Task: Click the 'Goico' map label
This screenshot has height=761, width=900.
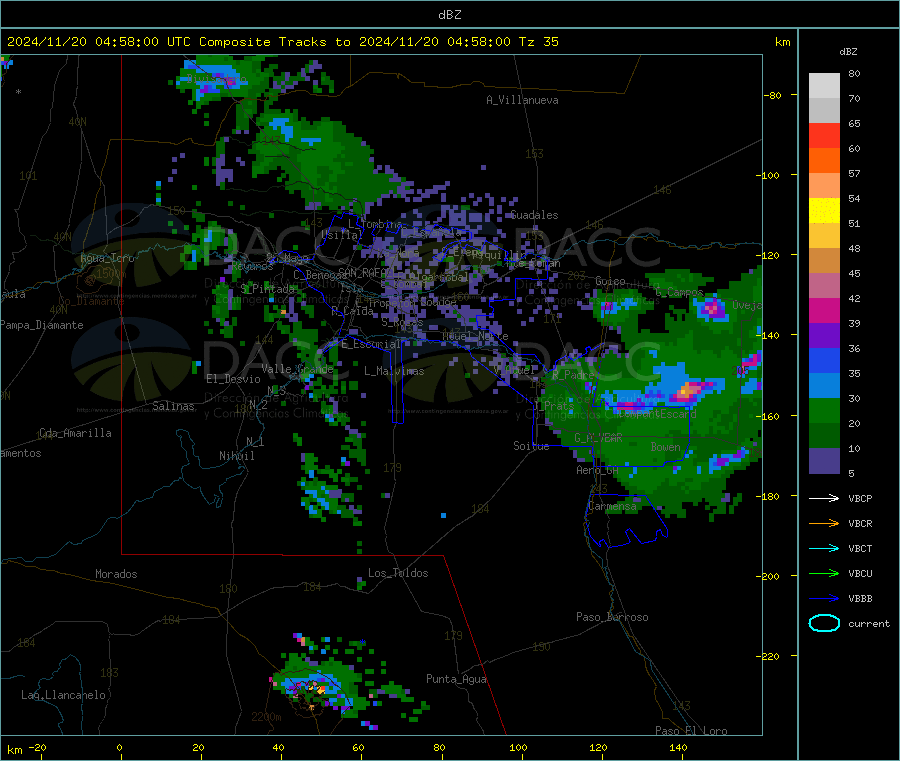Action: 610,281
